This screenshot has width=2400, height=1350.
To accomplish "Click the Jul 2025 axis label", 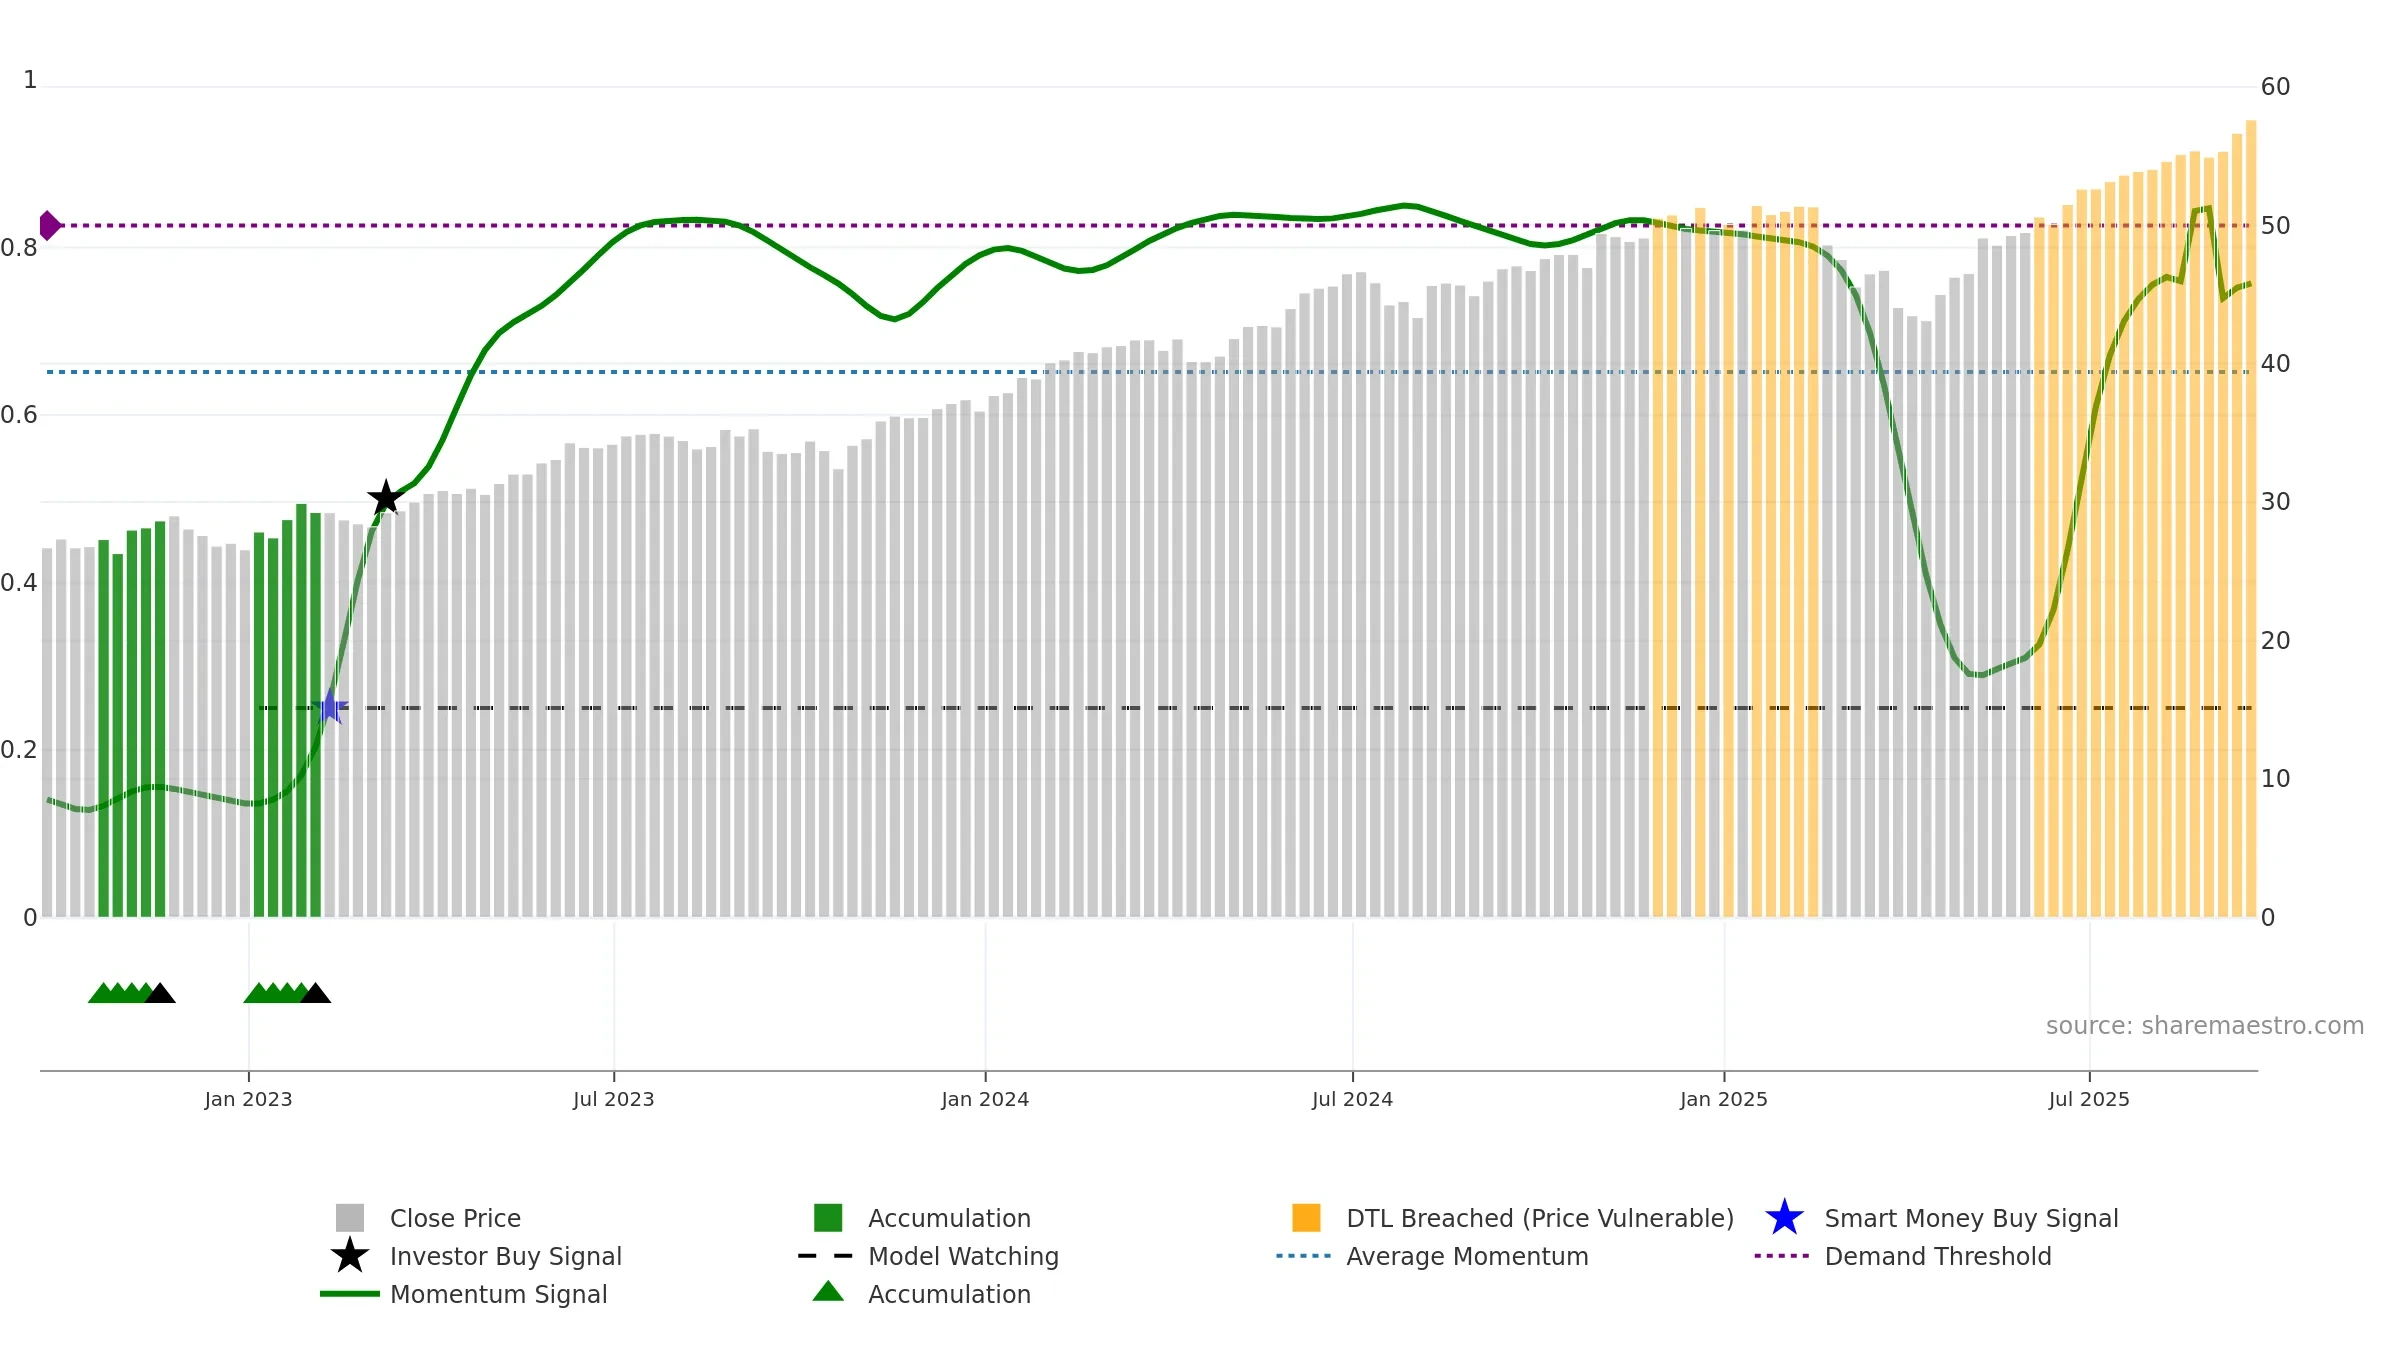I will 2089,1100.
